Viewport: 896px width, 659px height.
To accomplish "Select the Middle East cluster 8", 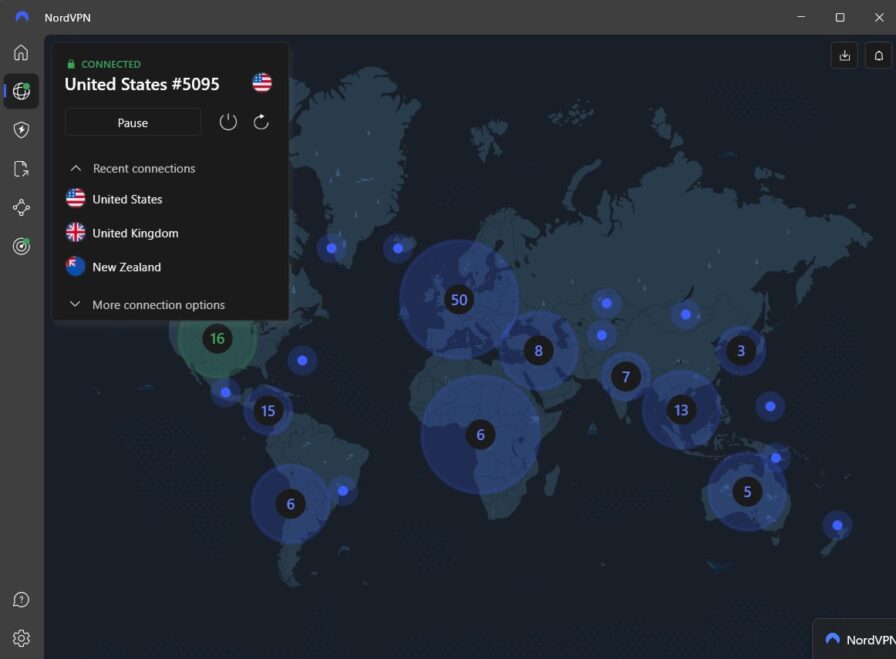I will click(x=538, y=350).
